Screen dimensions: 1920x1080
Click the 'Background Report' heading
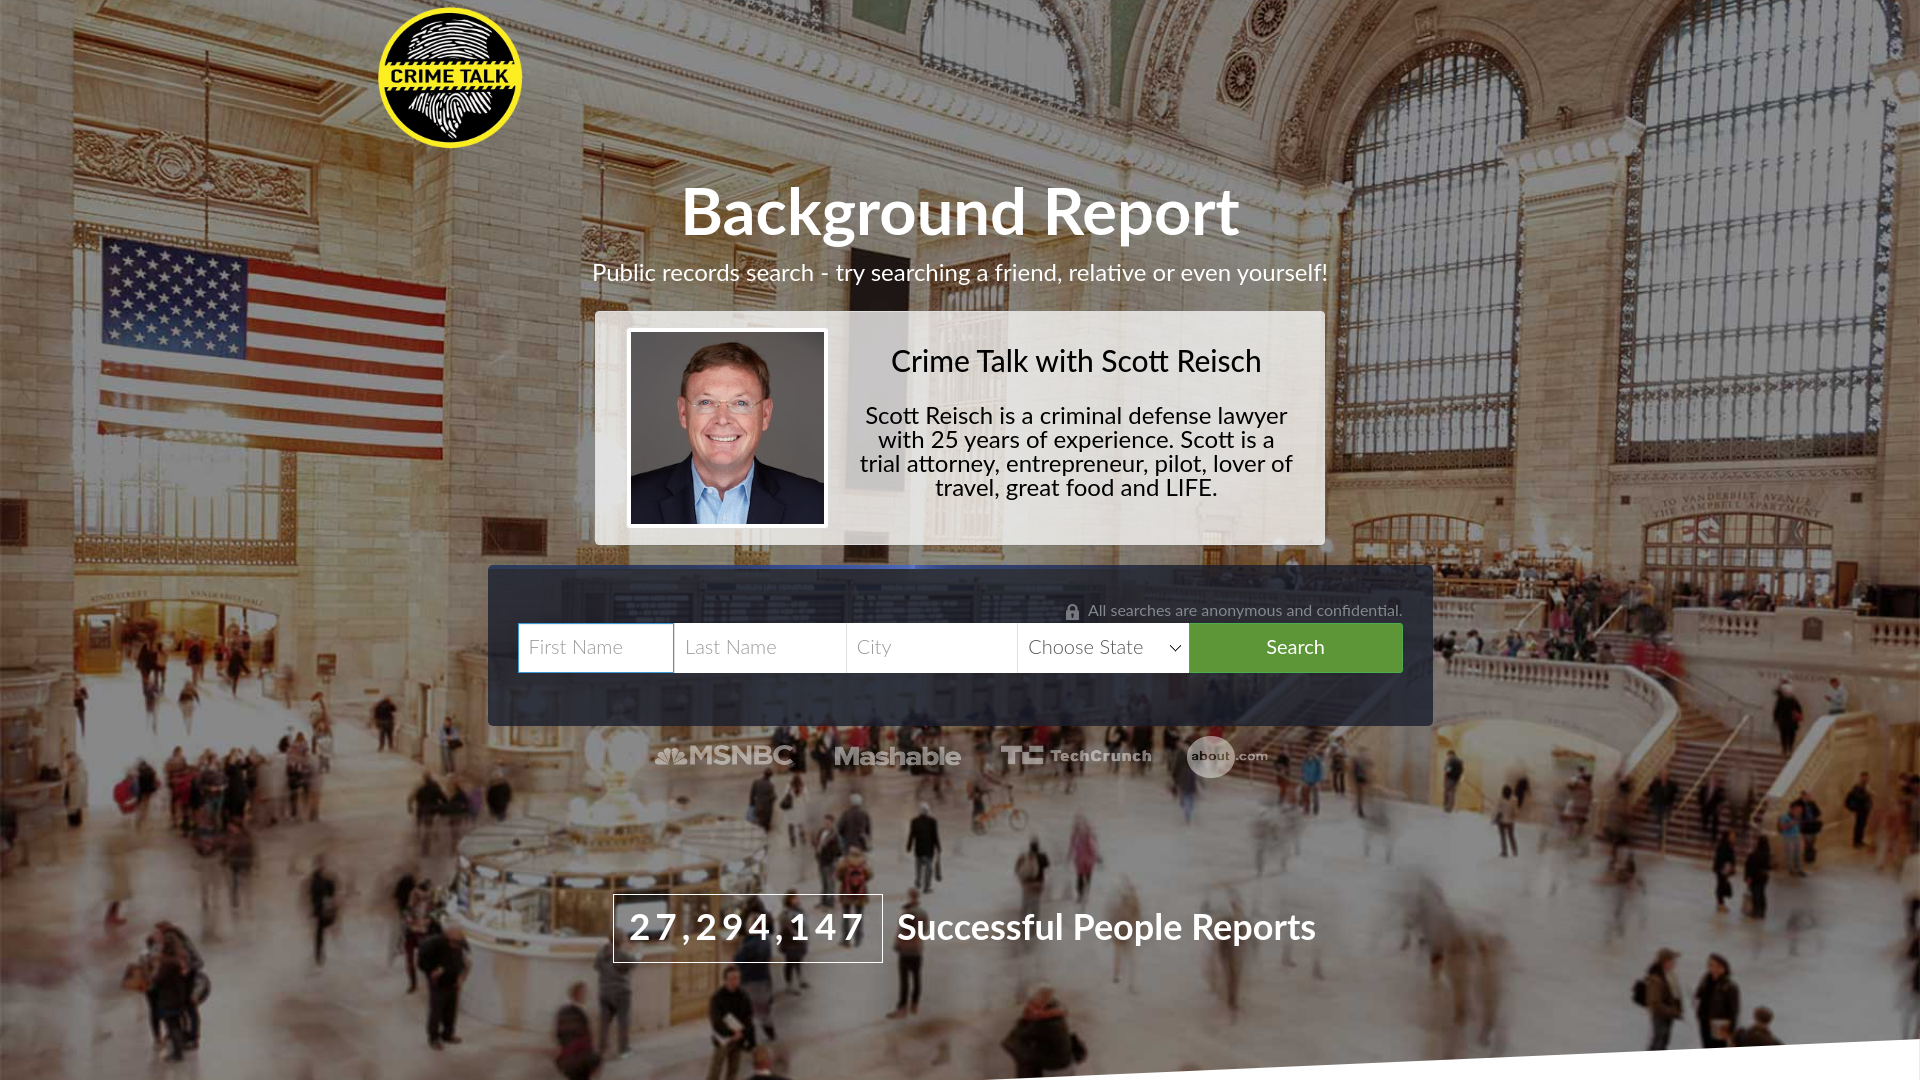click(960, 213)
